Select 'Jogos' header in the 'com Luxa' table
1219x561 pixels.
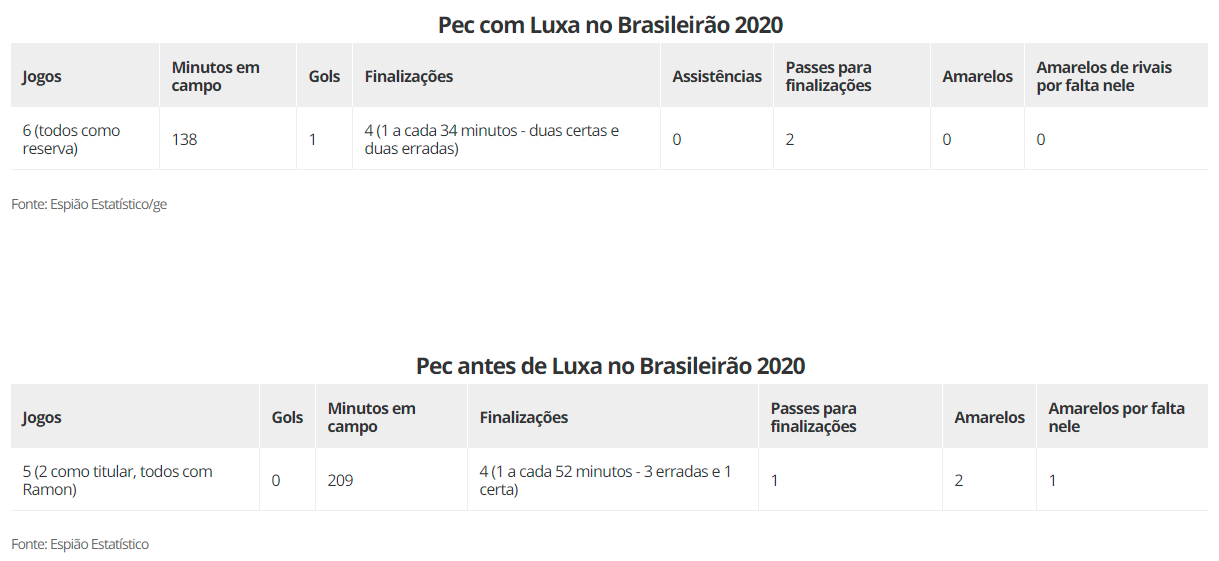(x=42, y=77)
